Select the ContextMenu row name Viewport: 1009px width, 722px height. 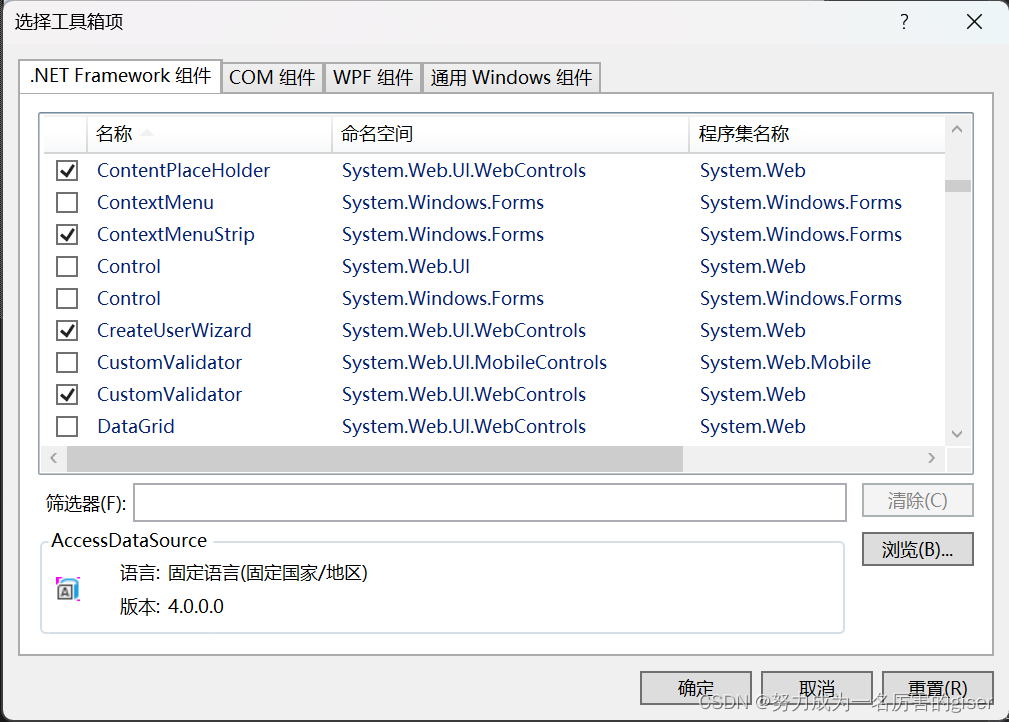(x=155, y=203)
